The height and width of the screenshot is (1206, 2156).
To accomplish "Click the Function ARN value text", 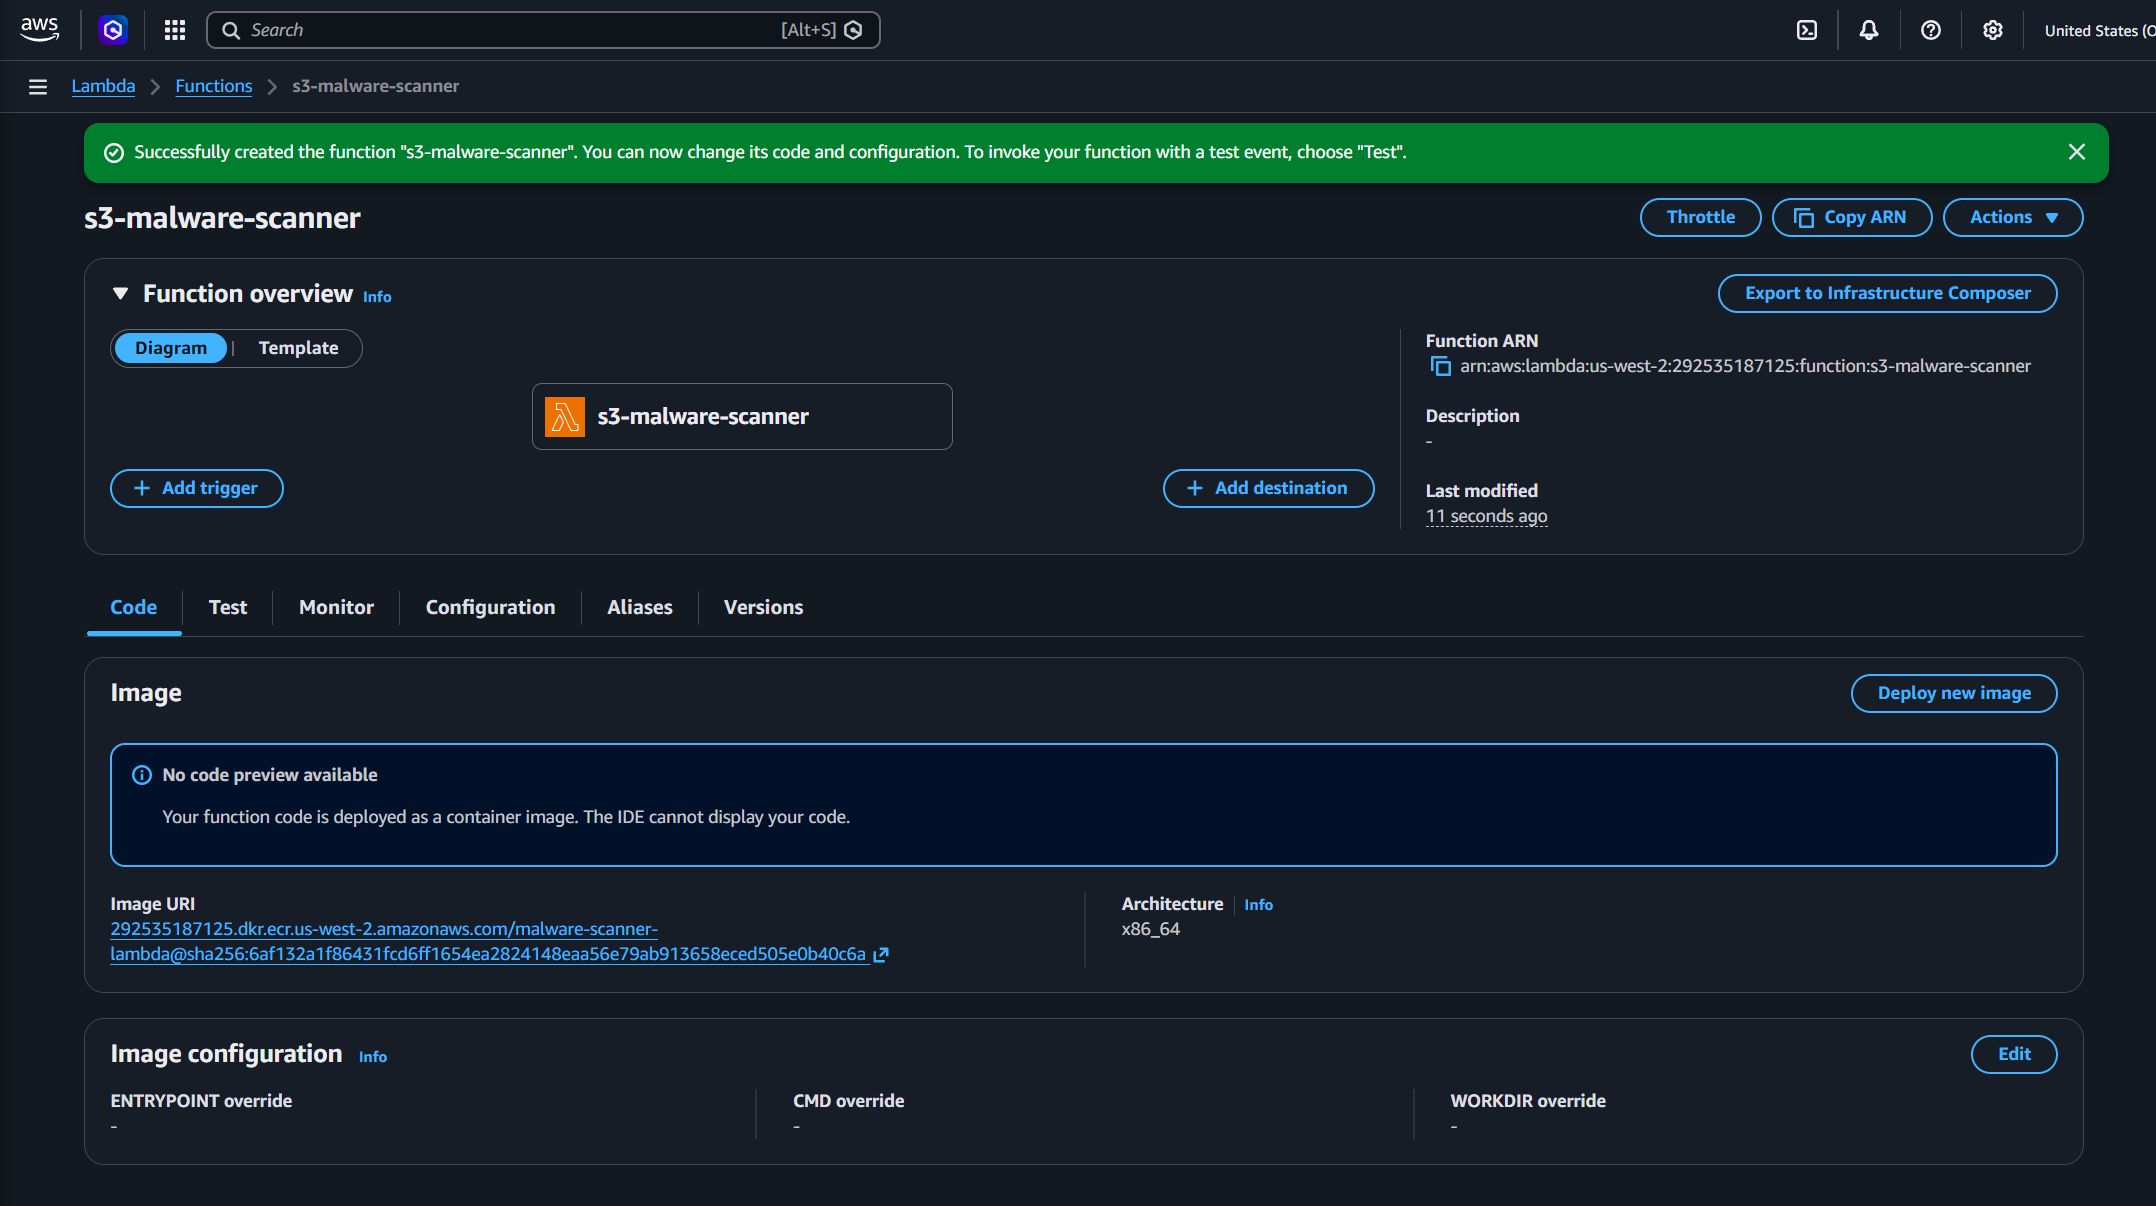I will pyautogui.click(x=1745, y=367).
